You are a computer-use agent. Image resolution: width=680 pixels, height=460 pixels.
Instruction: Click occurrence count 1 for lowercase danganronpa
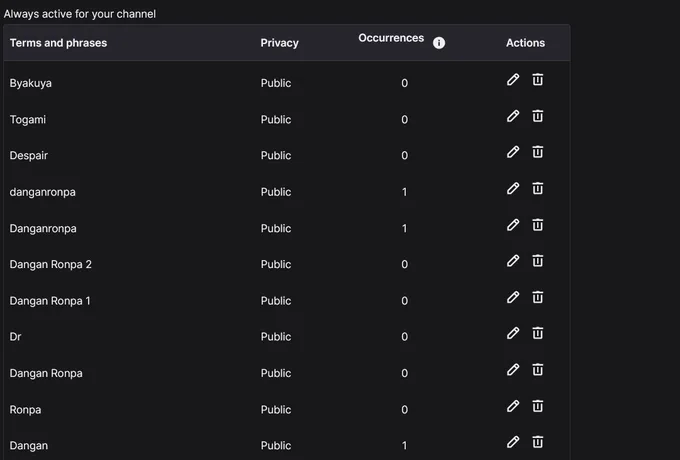coord(405,192)
